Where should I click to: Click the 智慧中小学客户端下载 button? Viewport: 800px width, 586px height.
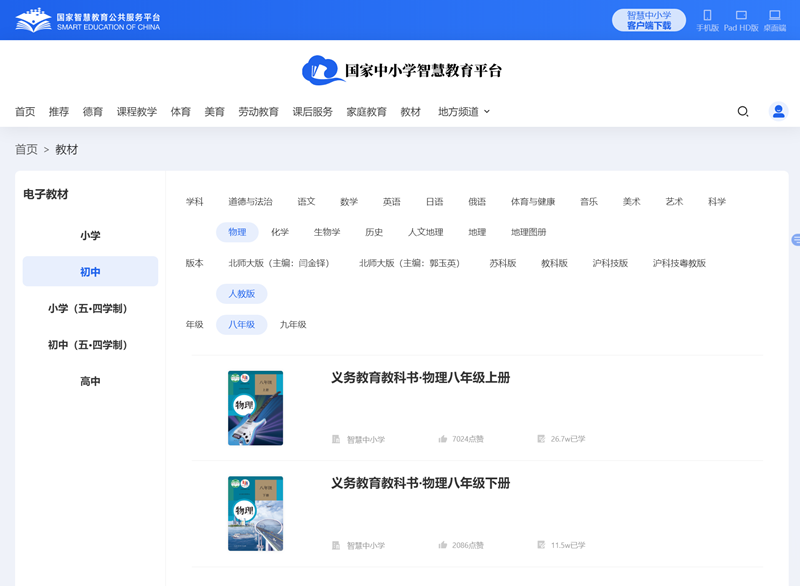[648, 20]
